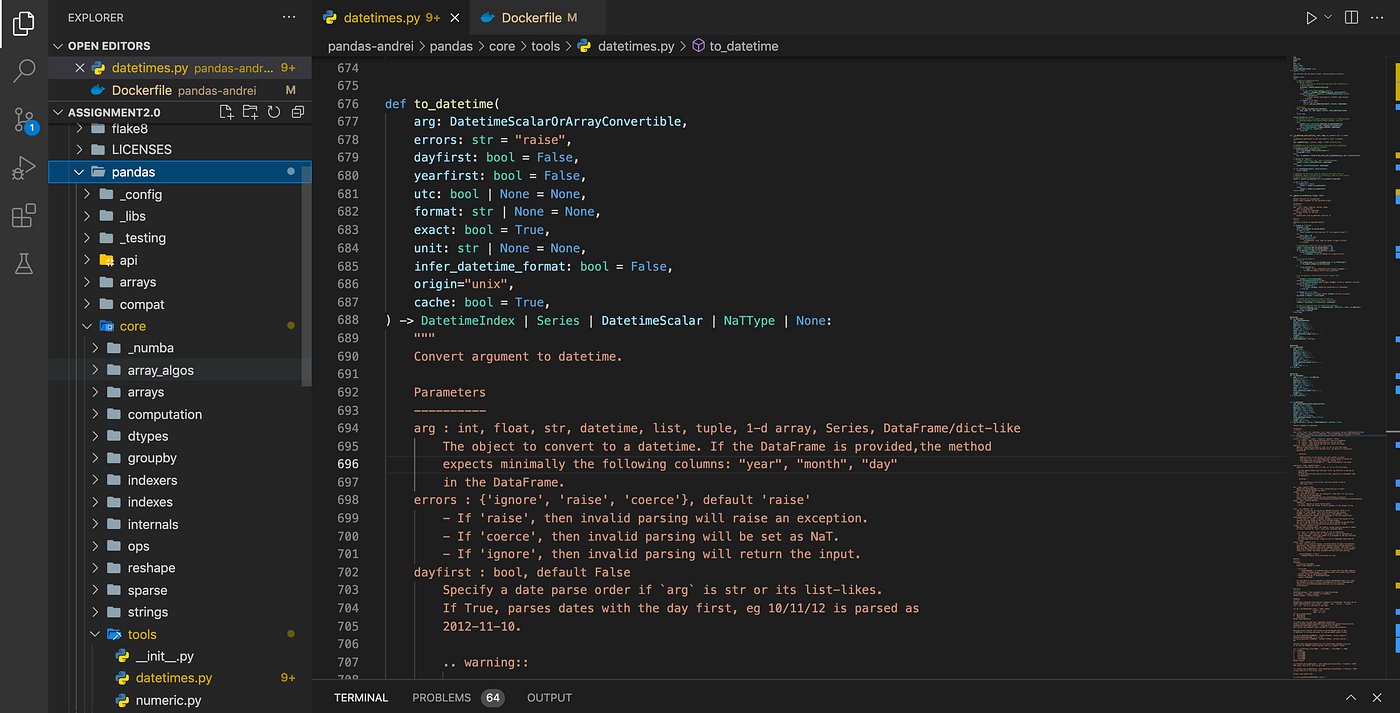Open tools in the breadcrumb bar
1400x713 pixels.
point(546,45)
